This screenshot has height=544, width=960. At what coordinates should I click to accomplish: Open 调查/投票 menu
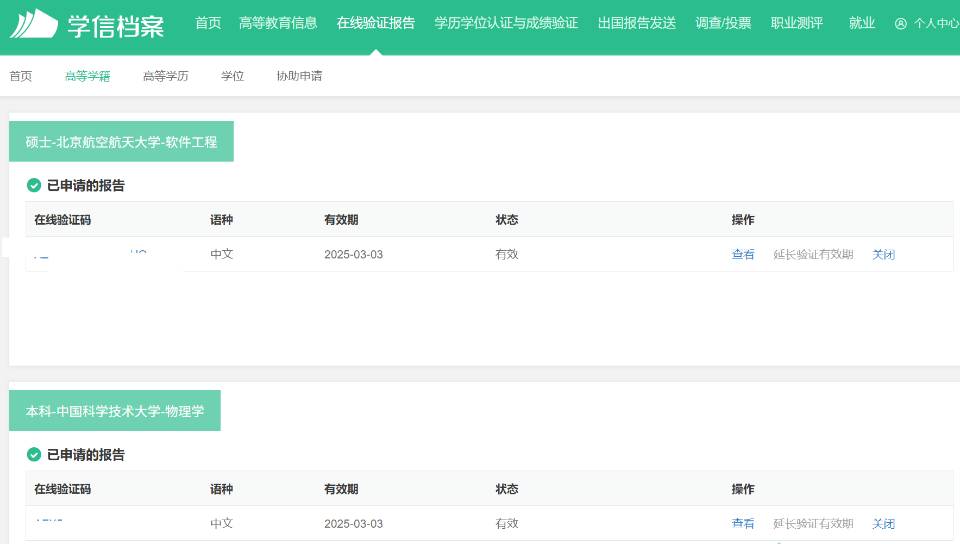coord(723,23)
